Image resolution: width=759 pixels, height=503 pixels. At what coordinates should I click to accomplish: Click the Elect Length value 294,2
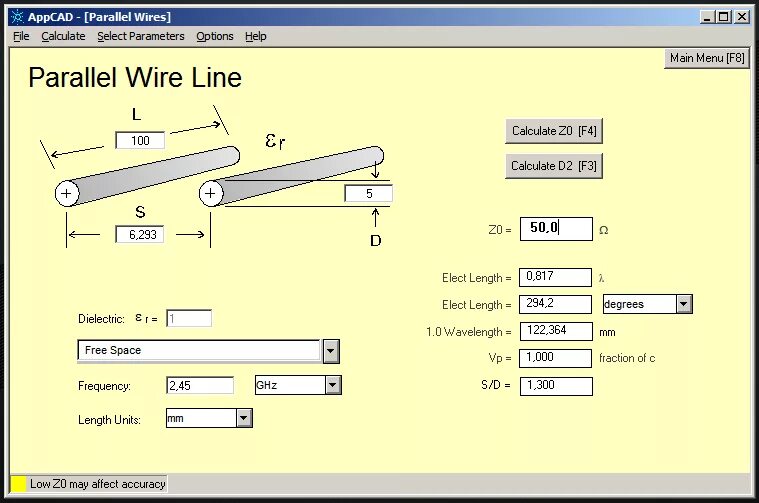coord(555,305)
